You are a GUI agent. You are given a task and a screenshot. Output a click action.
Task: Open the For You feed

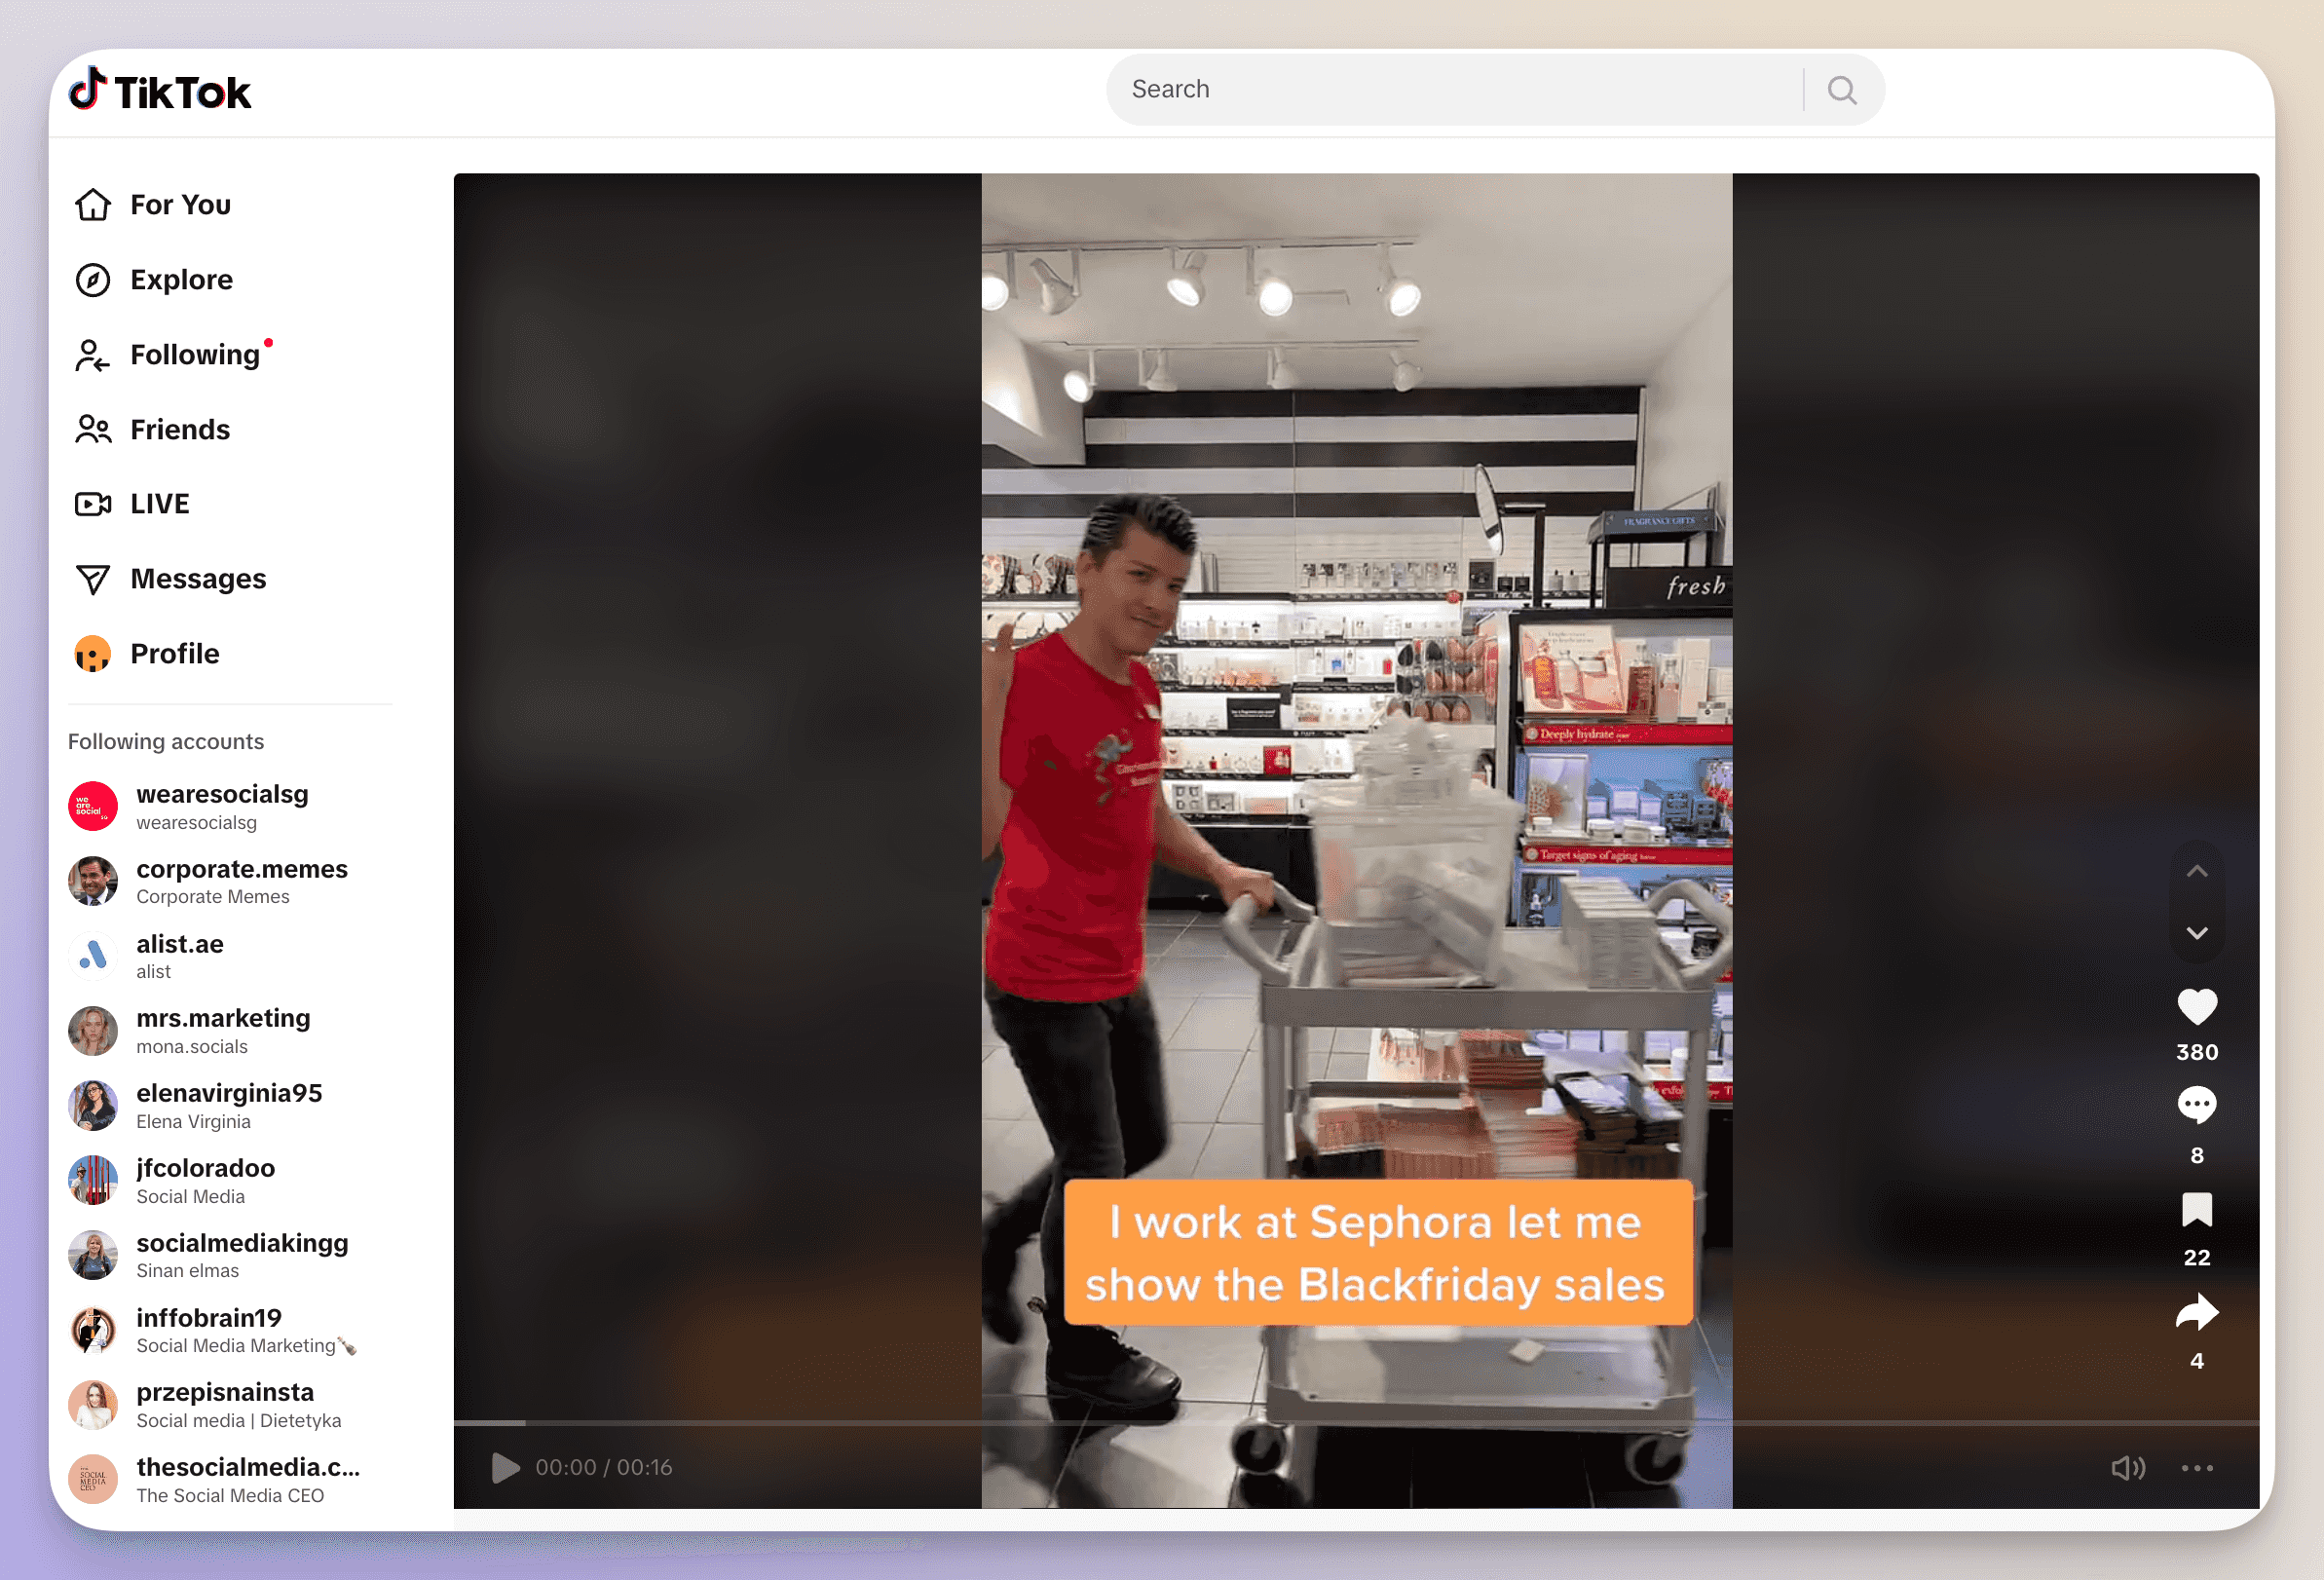click(153, 205)
